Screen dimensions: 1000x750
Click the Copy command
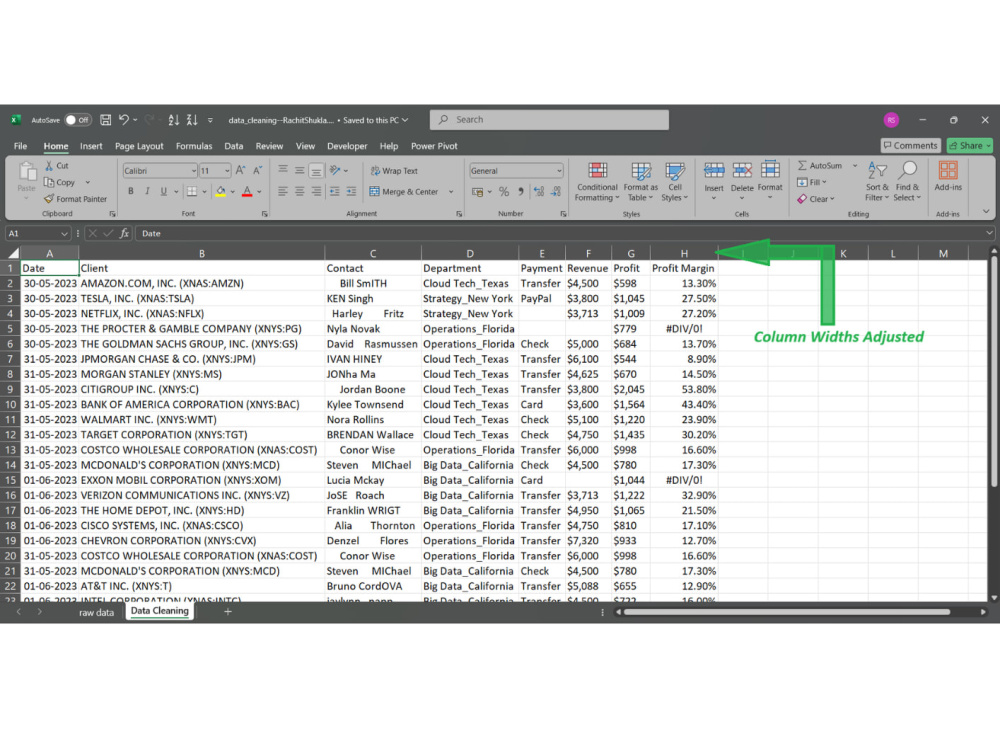pyautogui.click(x=60, y=182)
